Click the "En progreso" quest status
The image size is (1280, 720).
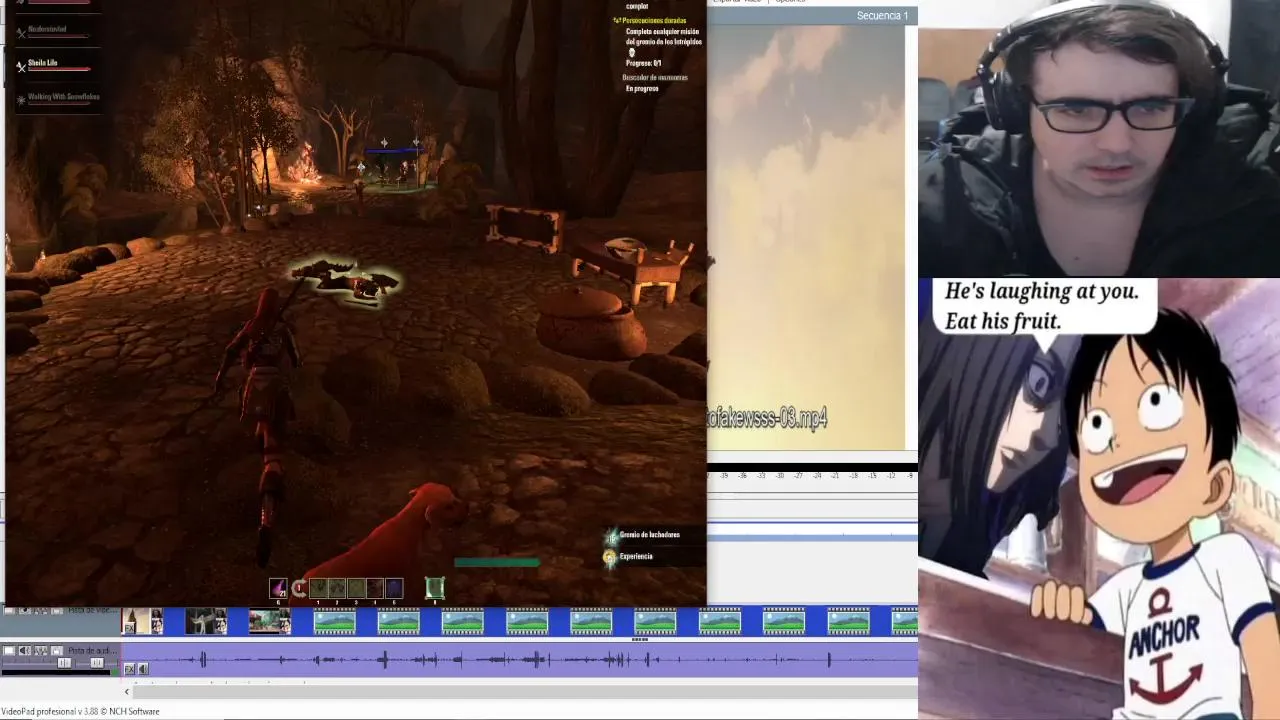click(x=642, y=88)
